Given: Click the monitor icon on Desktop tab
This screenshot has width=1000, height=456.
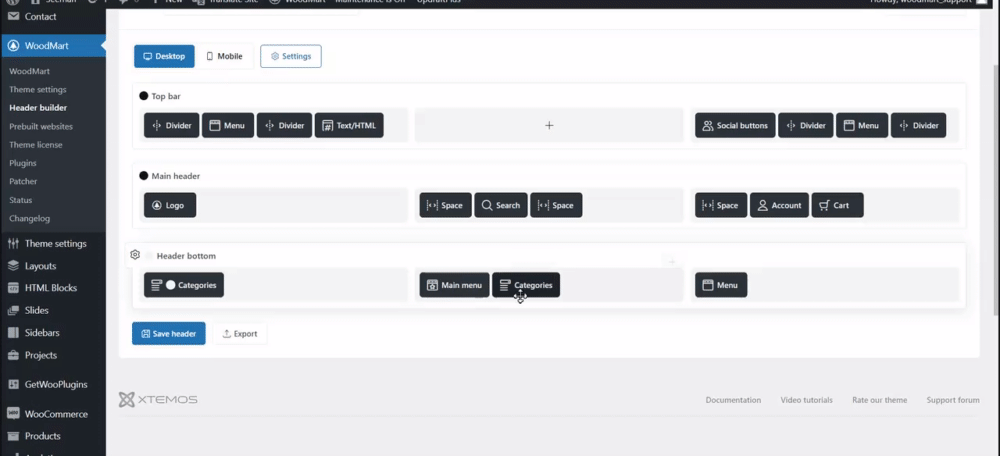Looking at the screenshot, I should tap(147, 56).
